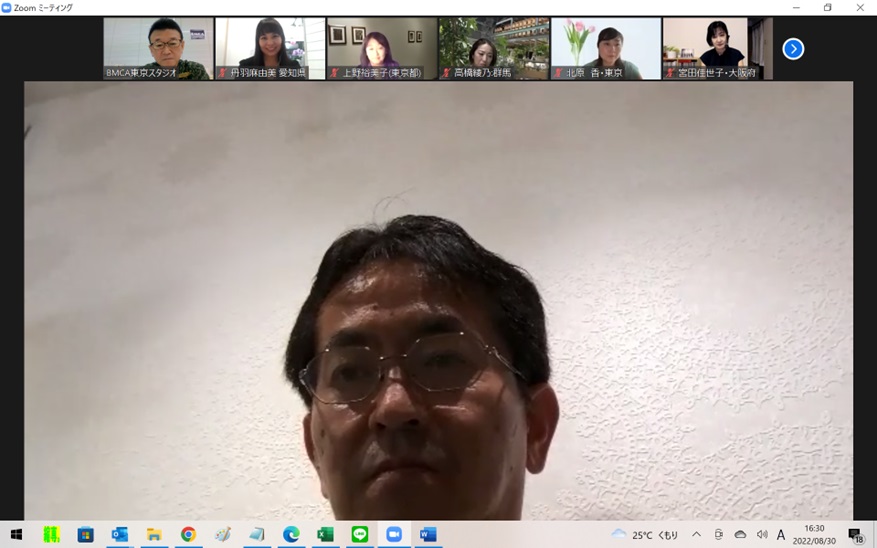Open Outlook from the taskbar

point(120,535)
